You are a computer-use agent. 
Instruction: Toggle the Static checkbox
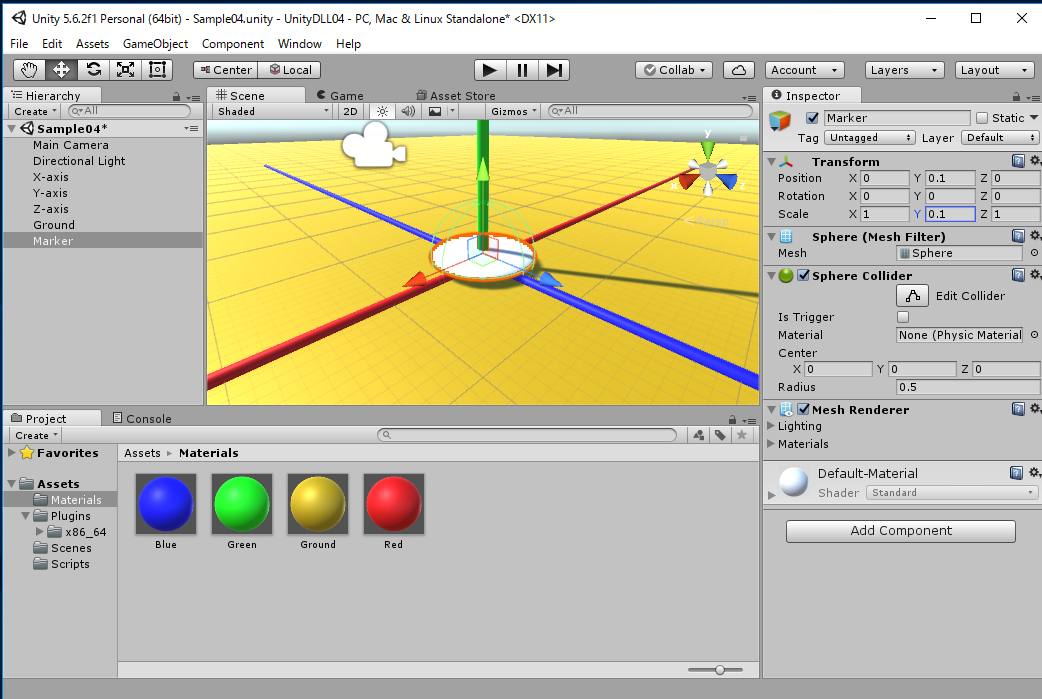pyautogui.click(x=982, y=118)
